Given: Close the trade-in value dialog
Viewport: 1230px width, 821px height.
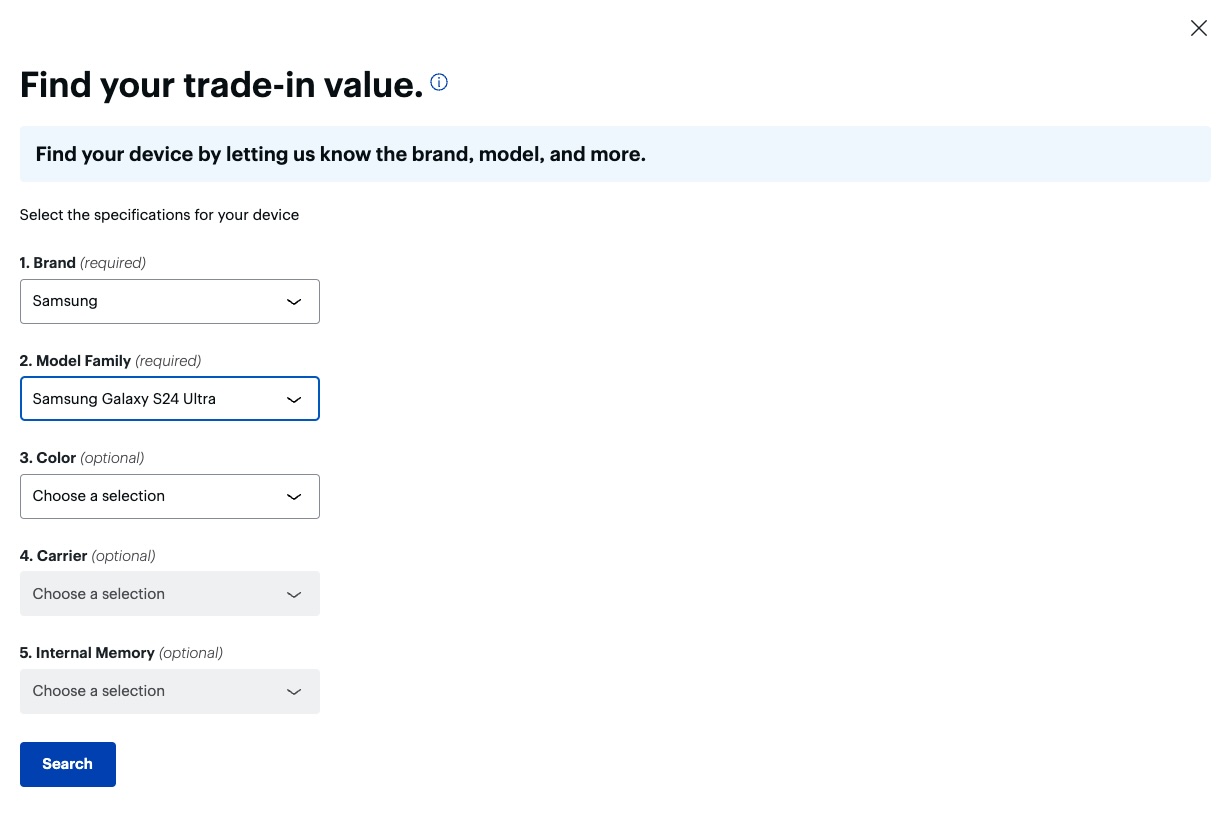Looking at the screenshot, I should (x=1198, y=28).
